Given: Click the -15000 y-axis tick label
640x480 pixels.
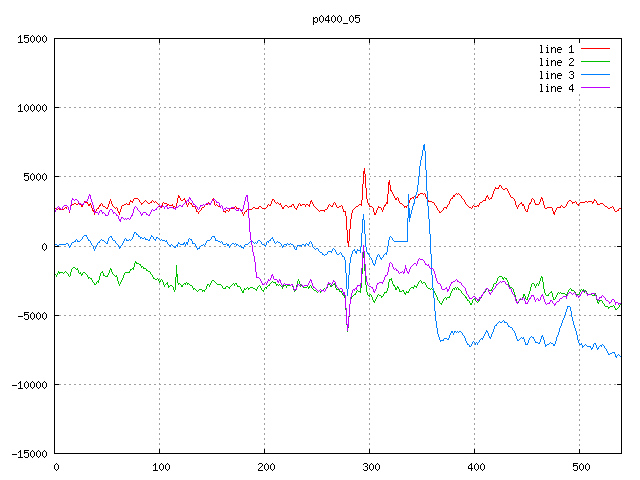Looking at the screenshot, I should click(29, 453).
